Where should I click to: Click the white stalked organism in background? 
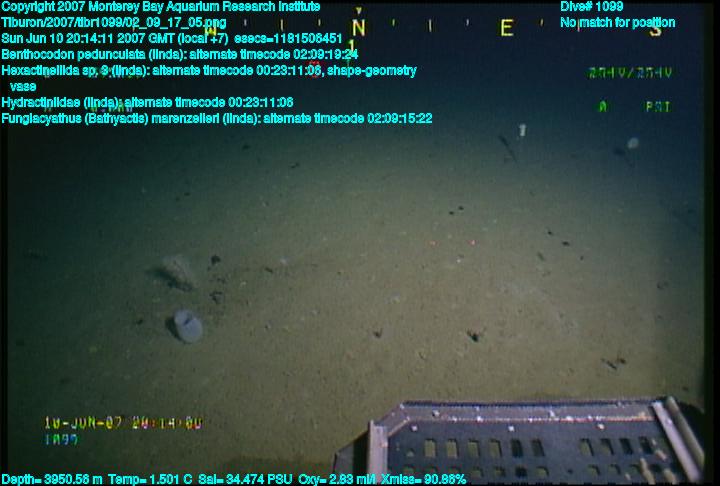[x=522, y=130]
